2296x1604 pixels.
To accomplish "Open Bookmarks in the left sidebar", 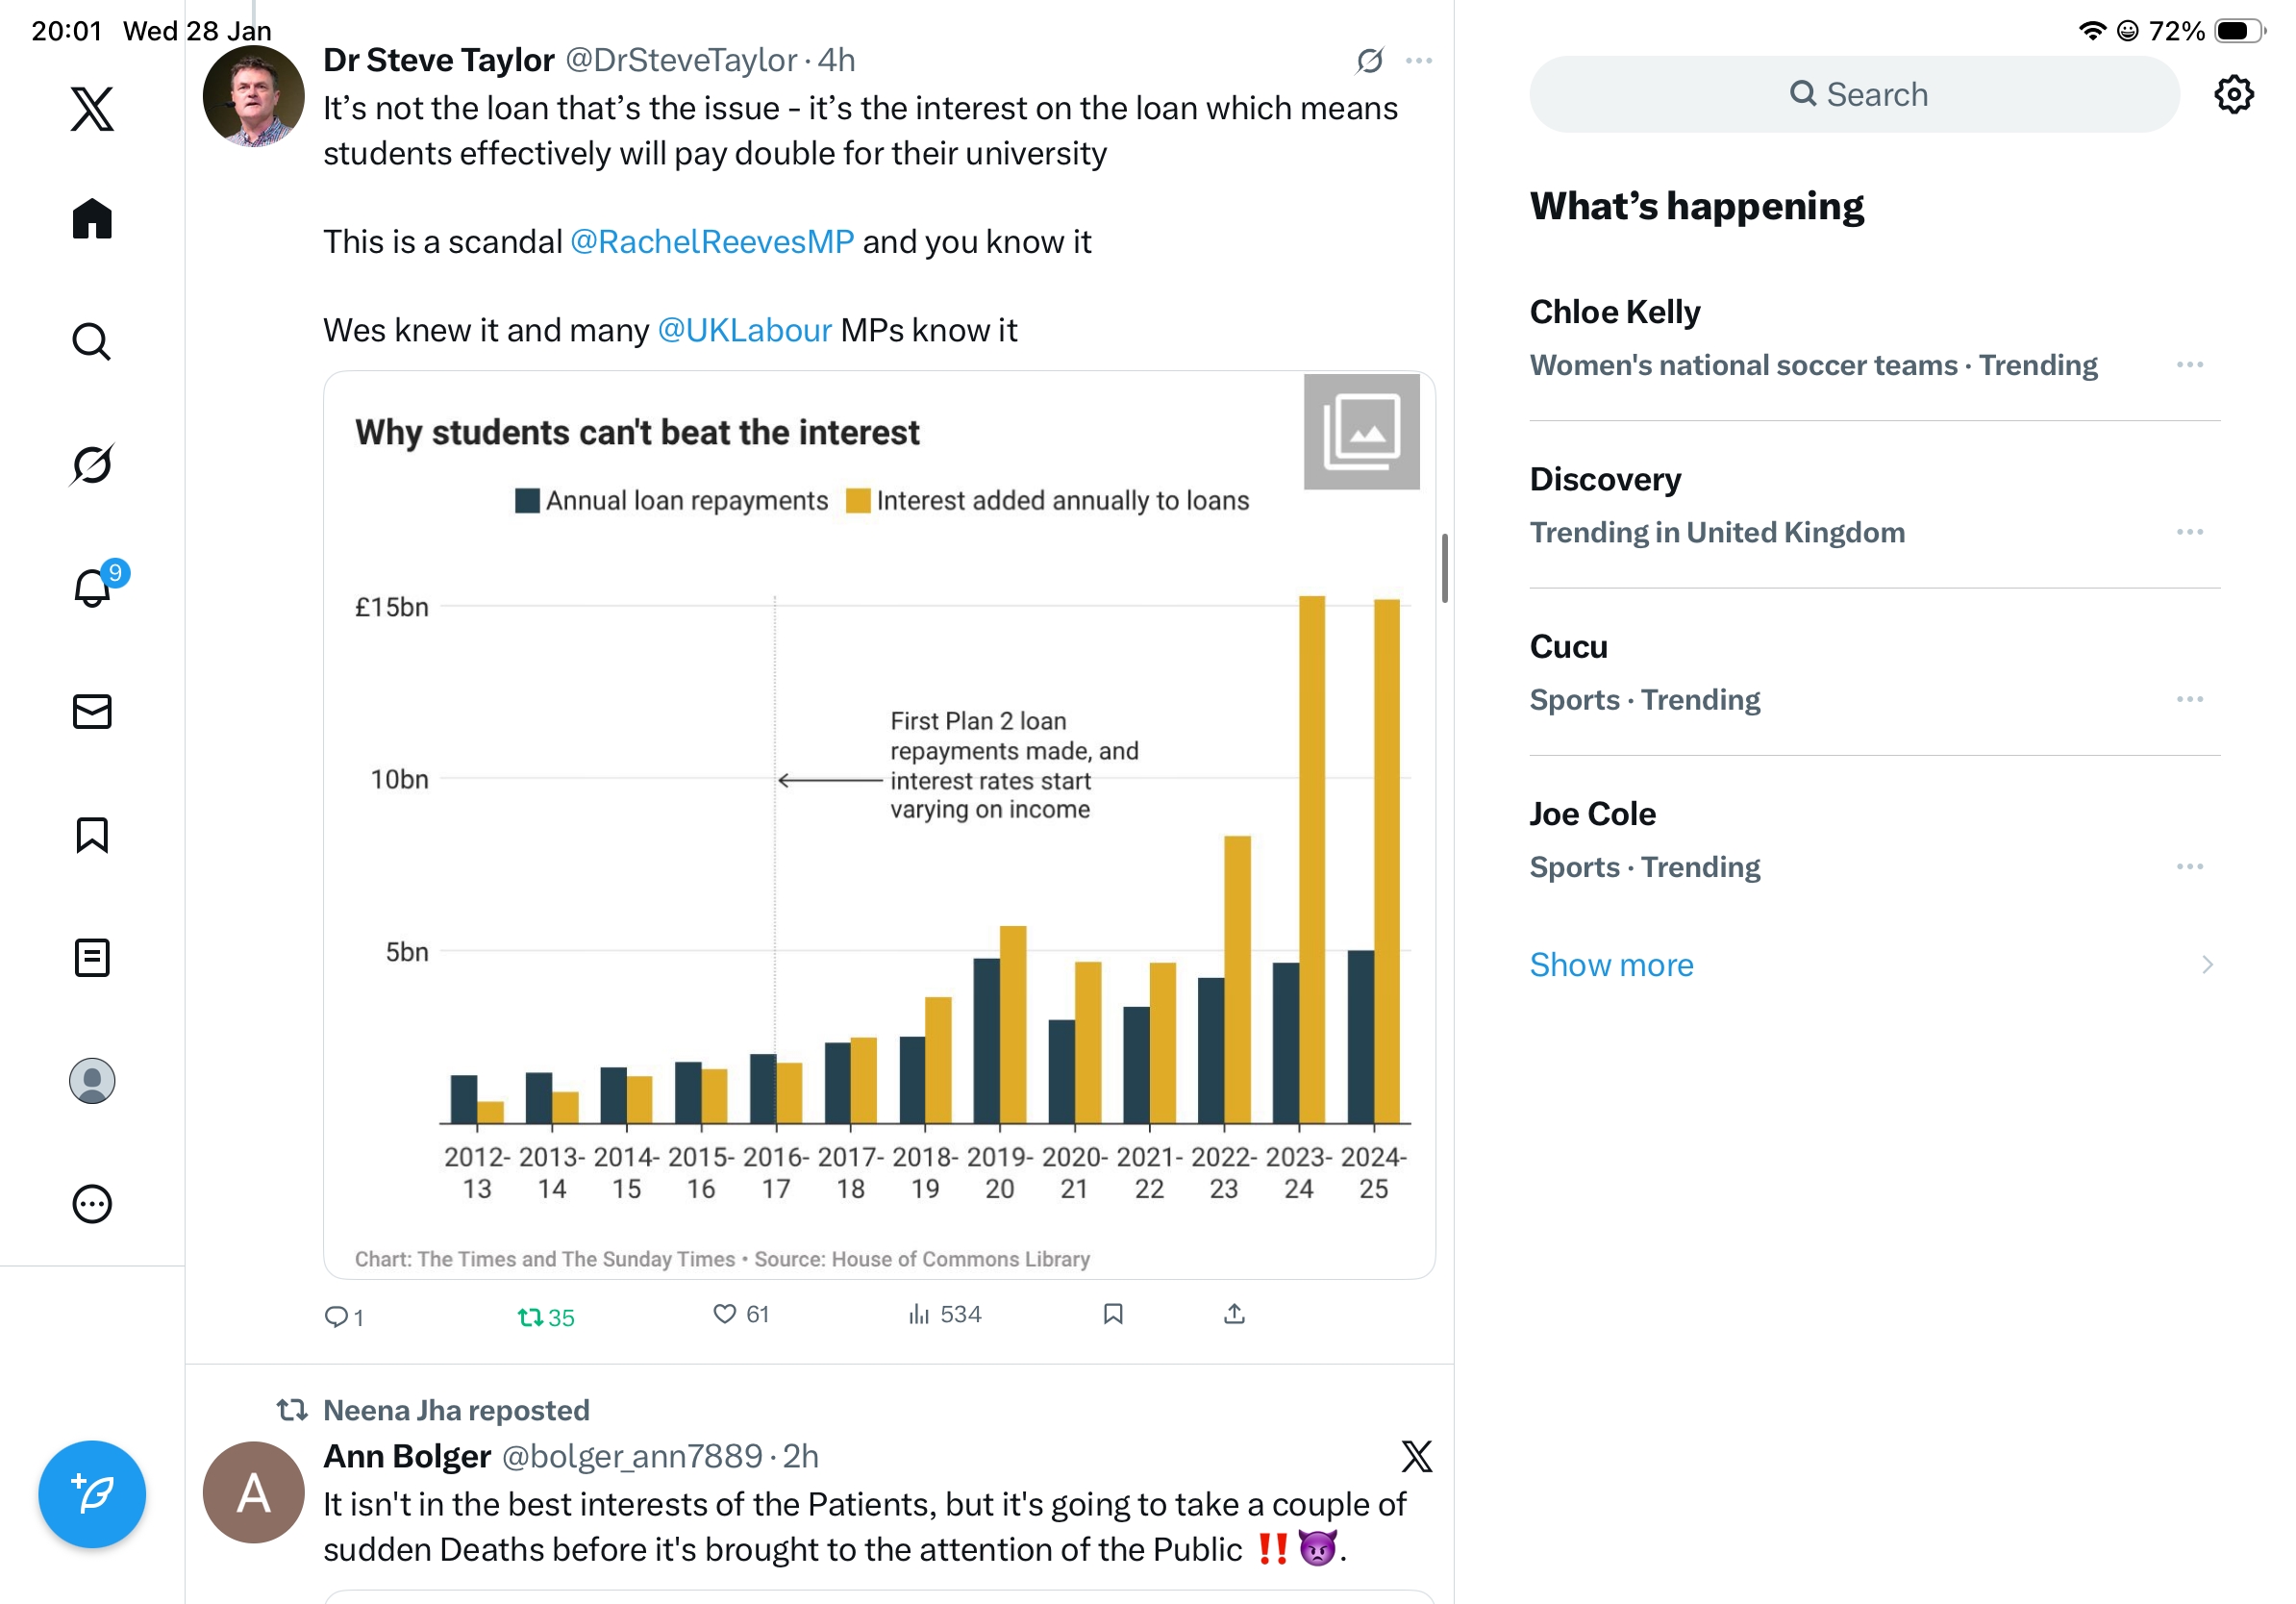I will [92, 835].
